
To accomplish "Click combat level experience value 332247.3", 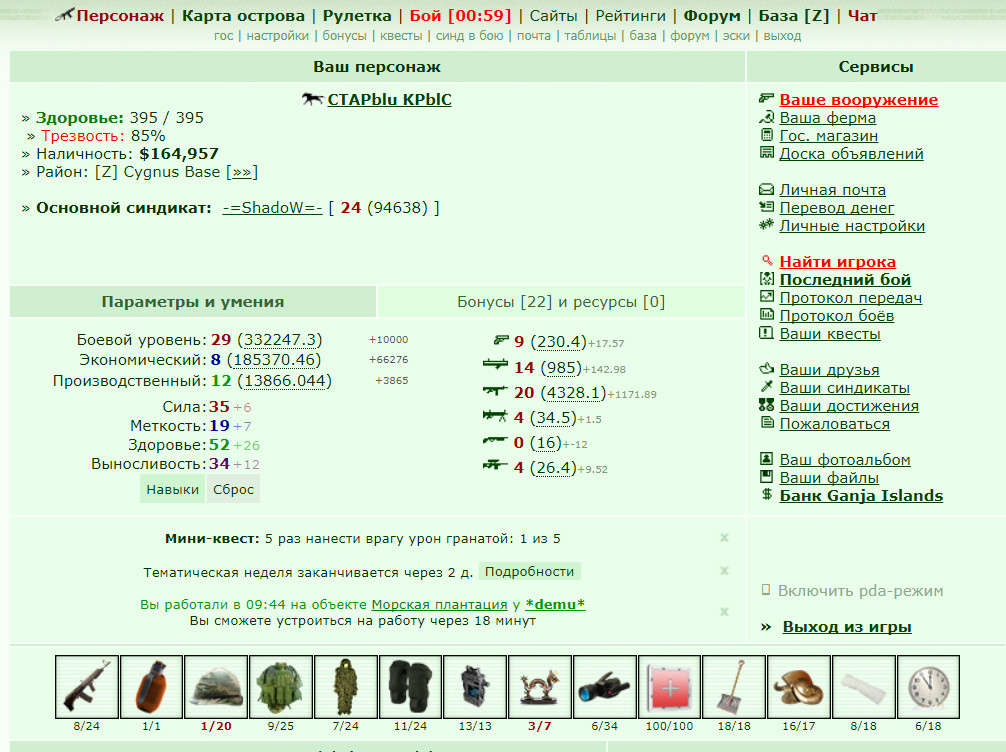I will click(280, 339).
